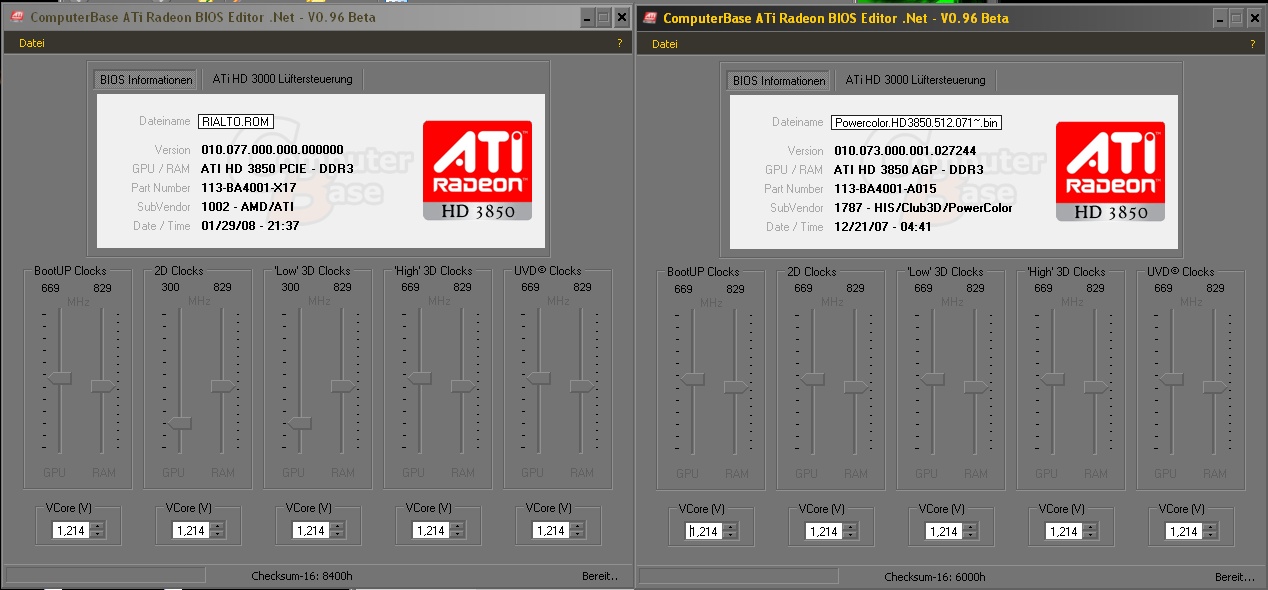The image size is (1268, 590).
Task: Click the BootUP VCore stepper arrows, left window
Action: click(97, 530)
